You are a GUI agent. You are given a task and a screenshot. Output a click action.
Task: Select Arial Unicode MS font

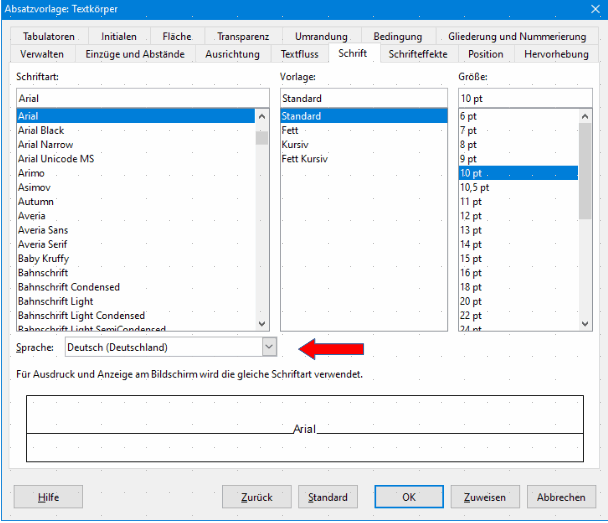pyautogui.click(x=136, y=159)
